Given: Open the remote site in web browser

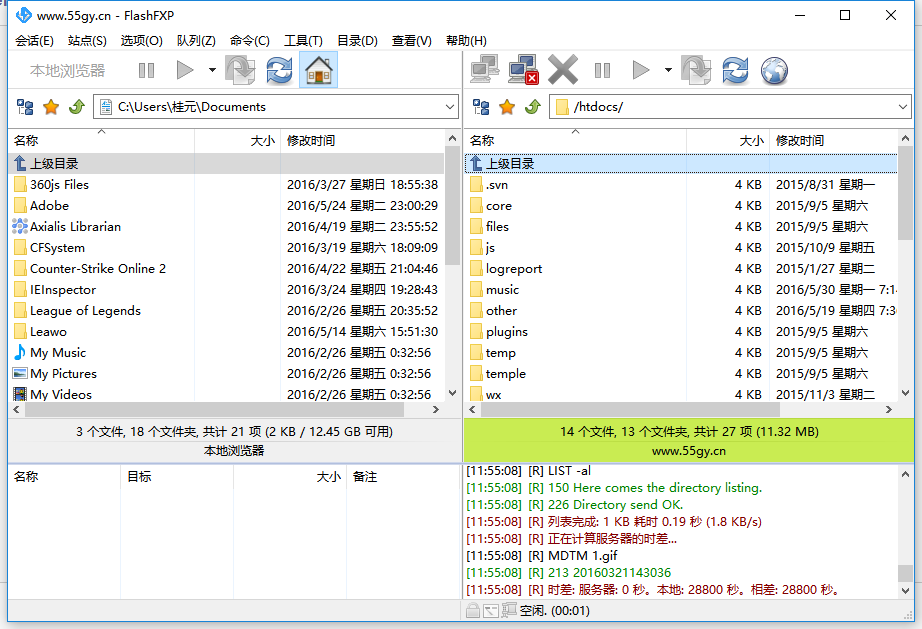Looking at the screenshot, I should pyautogui.click(x=775, y=69).
